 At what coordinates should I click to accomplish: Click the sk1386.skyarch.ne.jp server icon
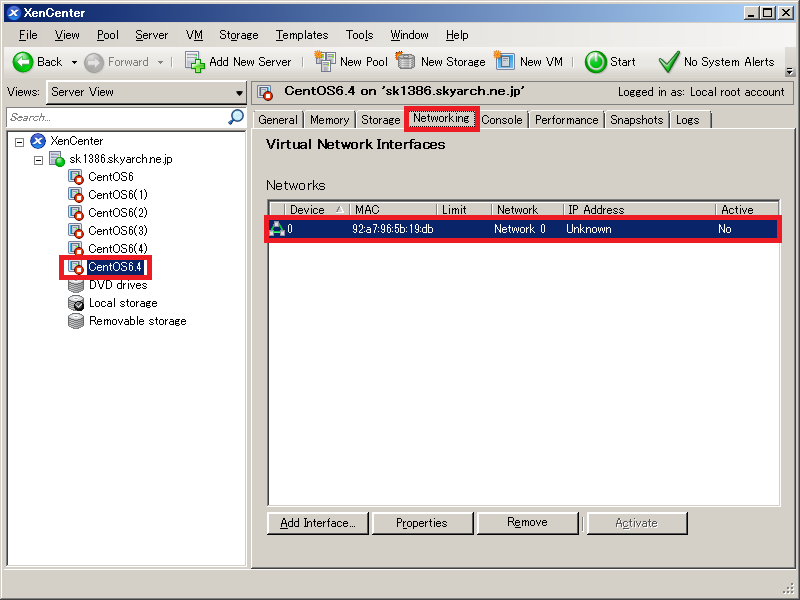(57, 159)
